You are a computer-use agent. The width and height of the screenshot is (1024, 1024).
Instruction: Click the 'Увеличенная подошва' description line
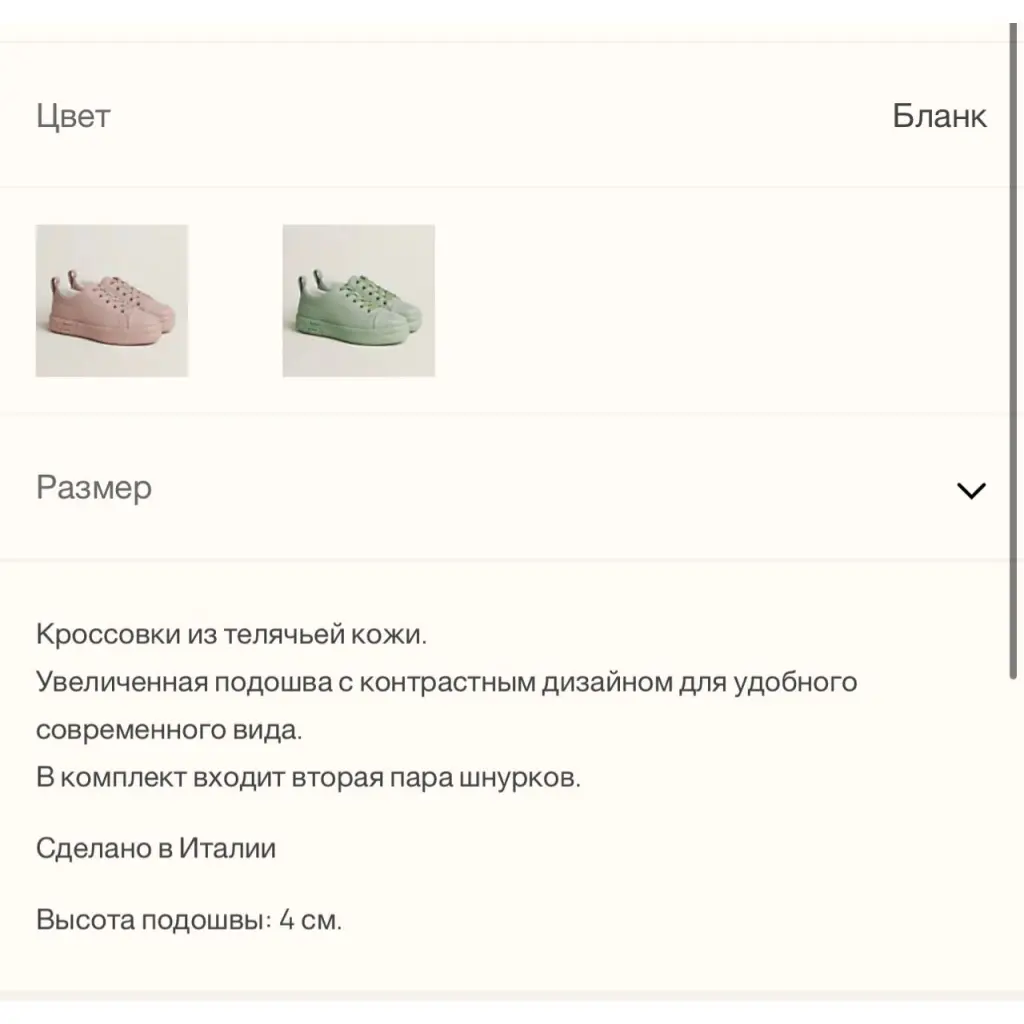point(446,682)
